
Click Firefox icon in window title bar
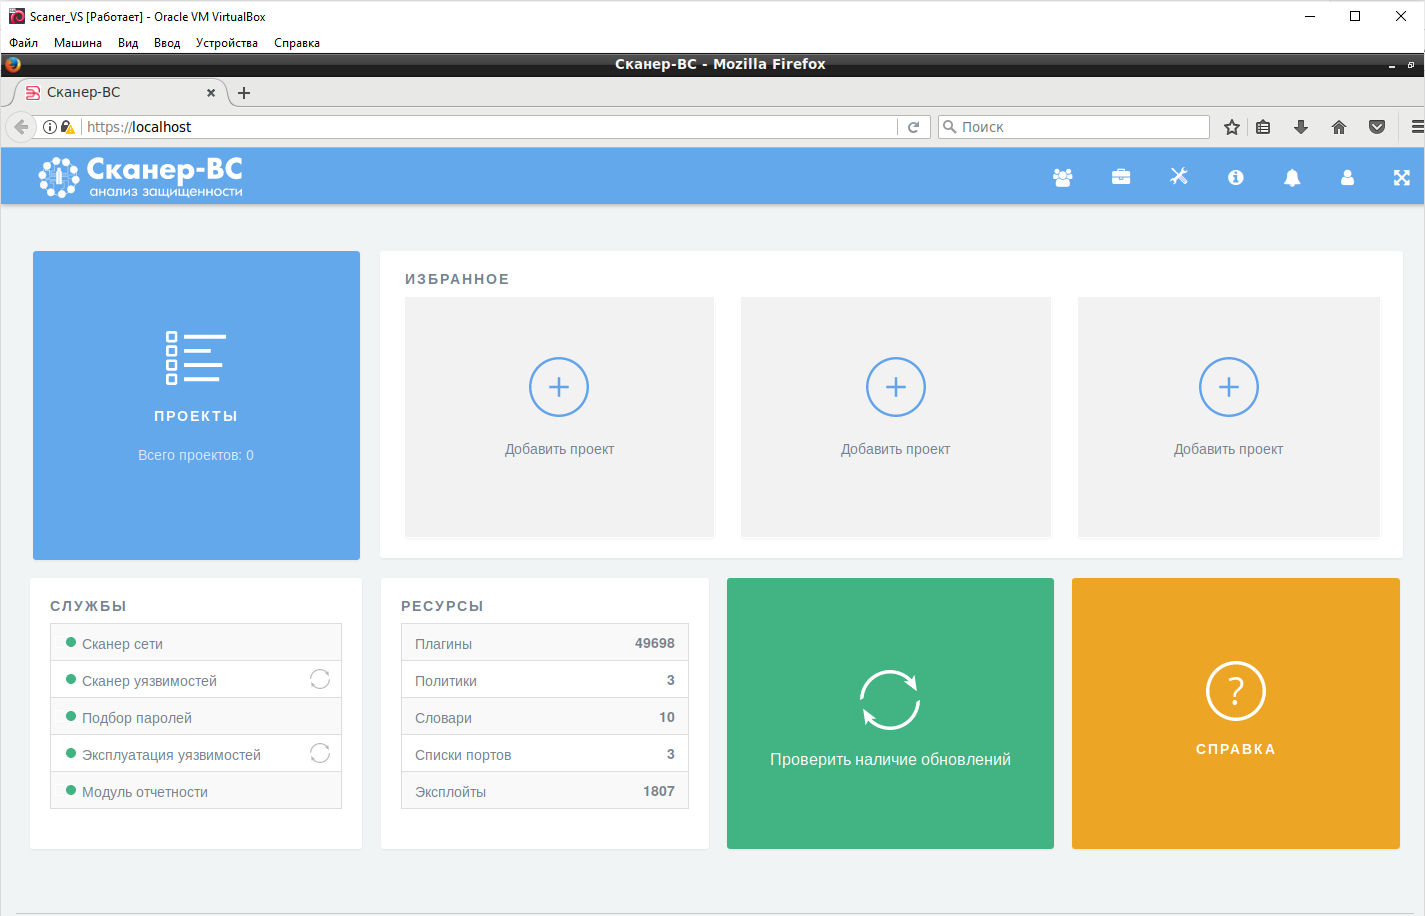(x=12, y=64)
